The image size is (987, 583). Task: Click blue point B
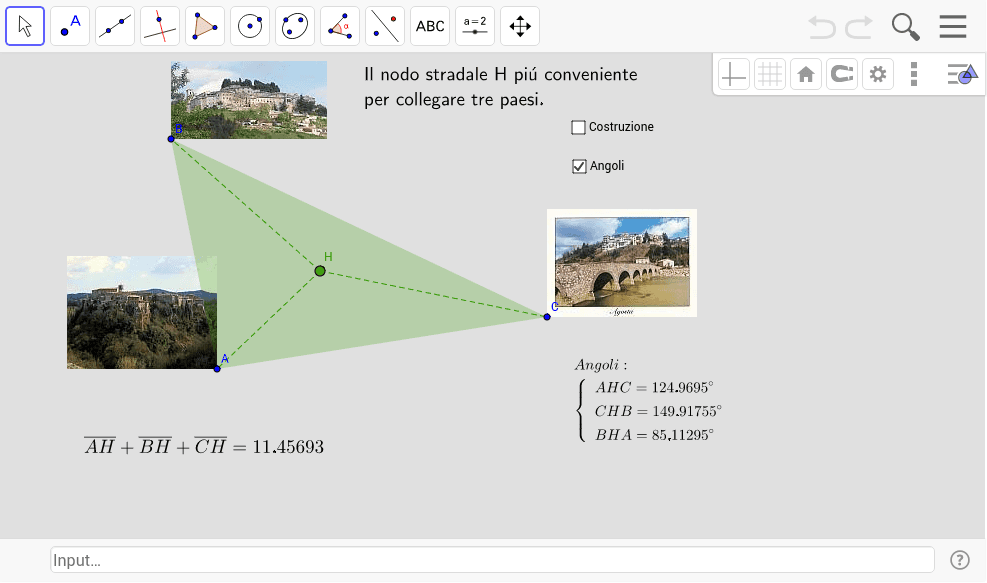171,139
